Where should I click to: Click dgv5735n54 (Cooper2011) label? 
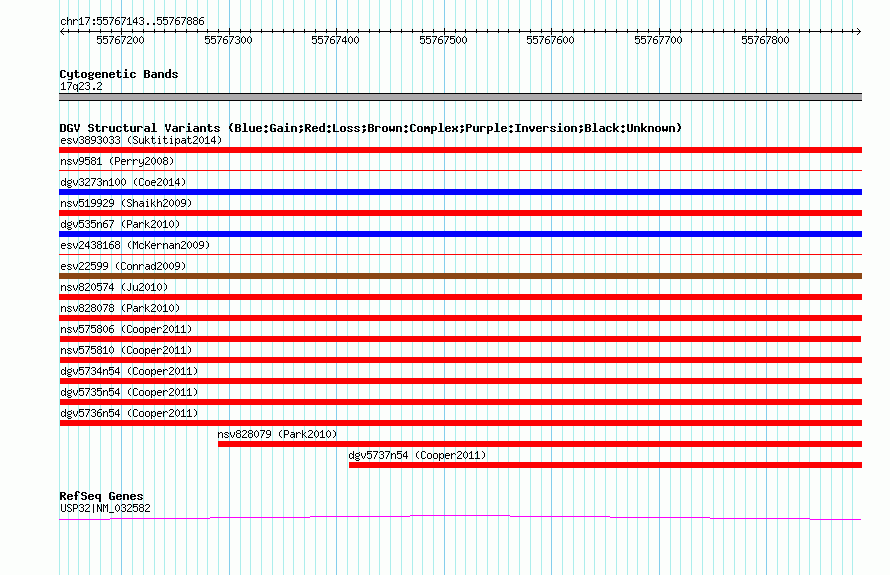click(x=129, y=392)
